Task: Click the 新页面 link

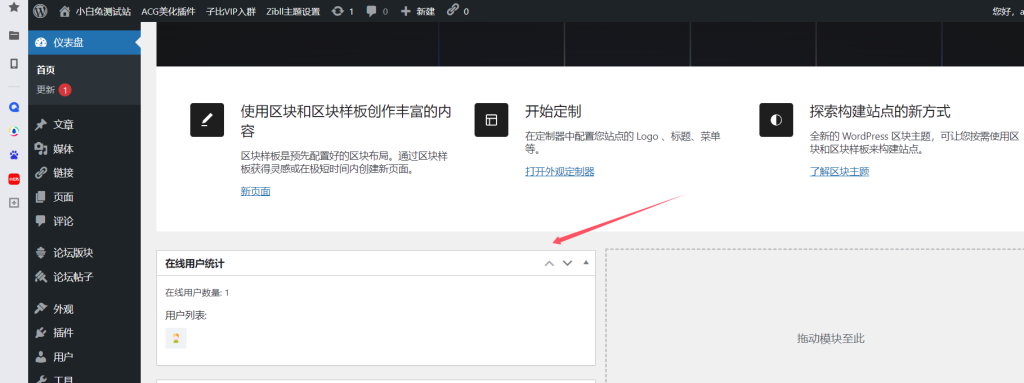Action: [x=255, y=192]
